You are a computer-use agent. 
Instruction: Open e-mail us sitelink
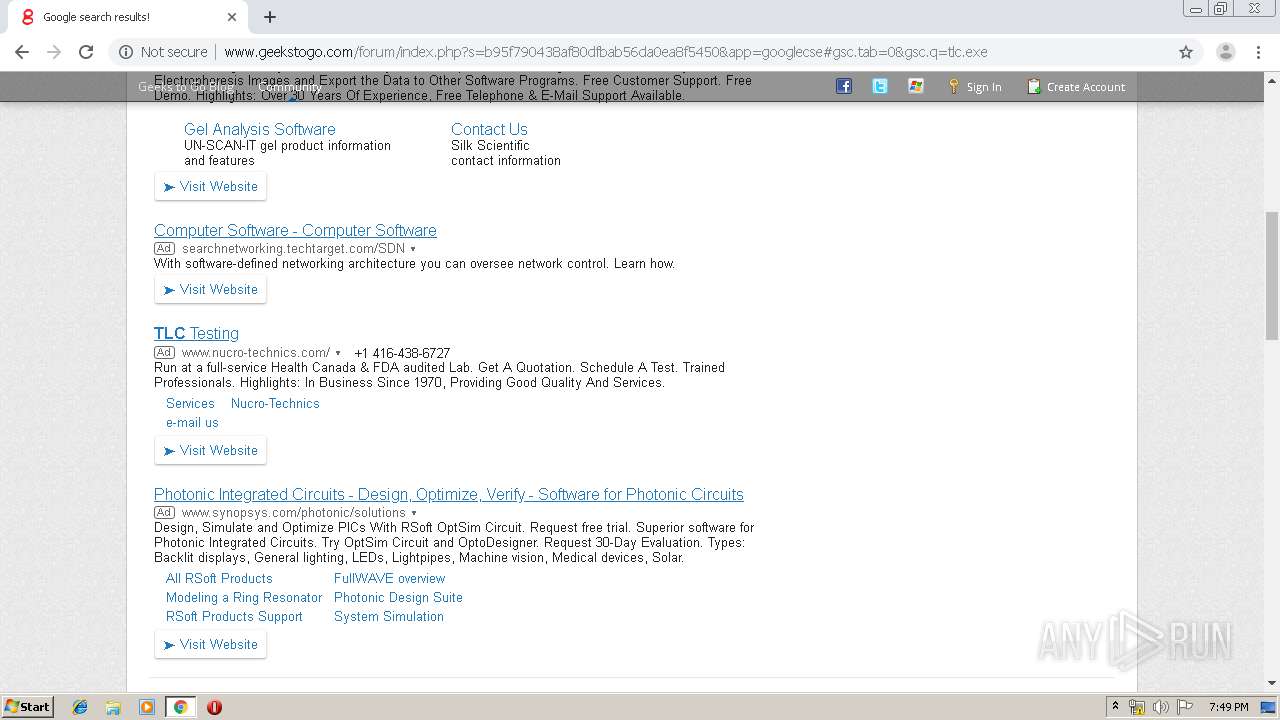(x=192, y=423)
